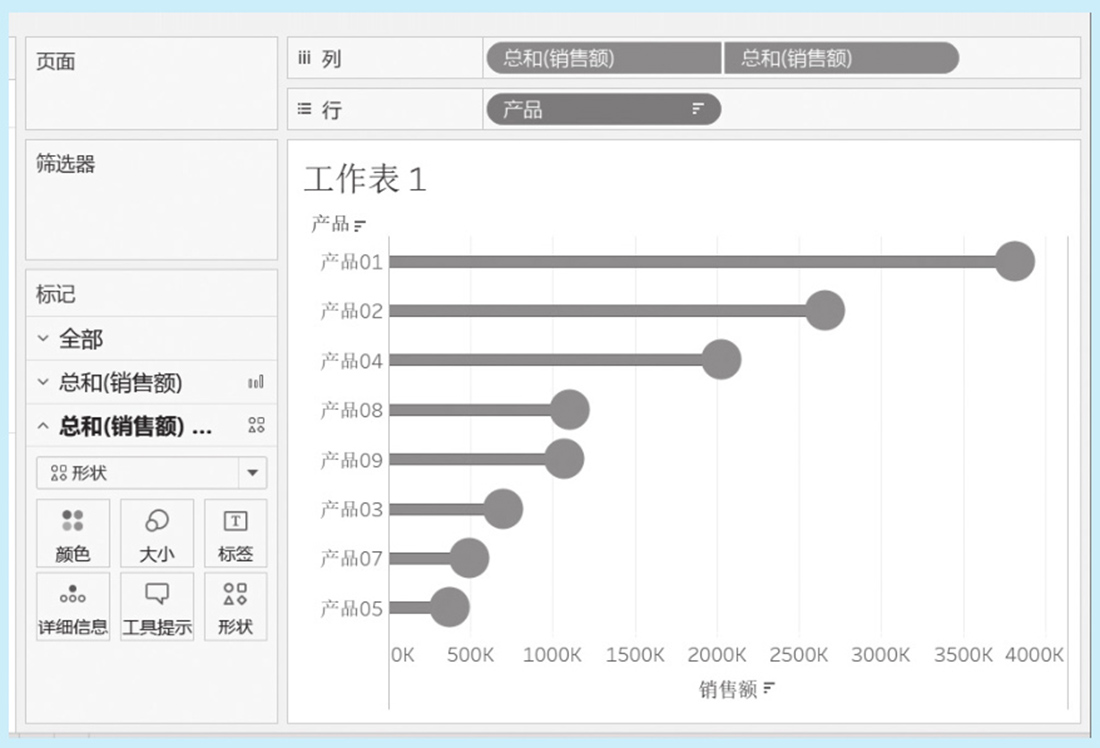Click the bar for 产品02

(x=600, y=311)
